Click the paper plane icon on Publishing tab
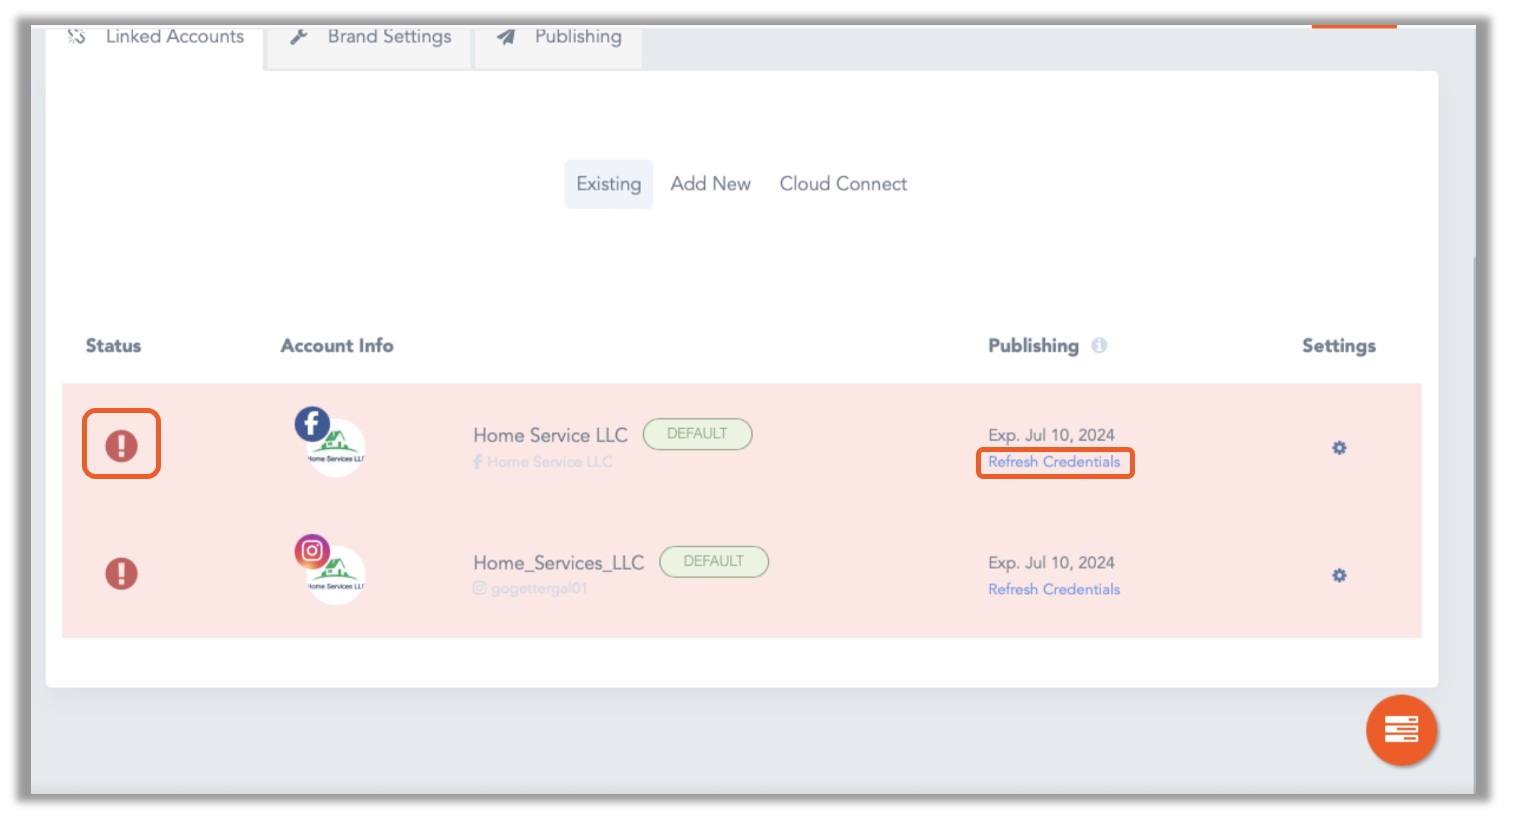This screenshot has width=1514, height=822. coord(506,37)
